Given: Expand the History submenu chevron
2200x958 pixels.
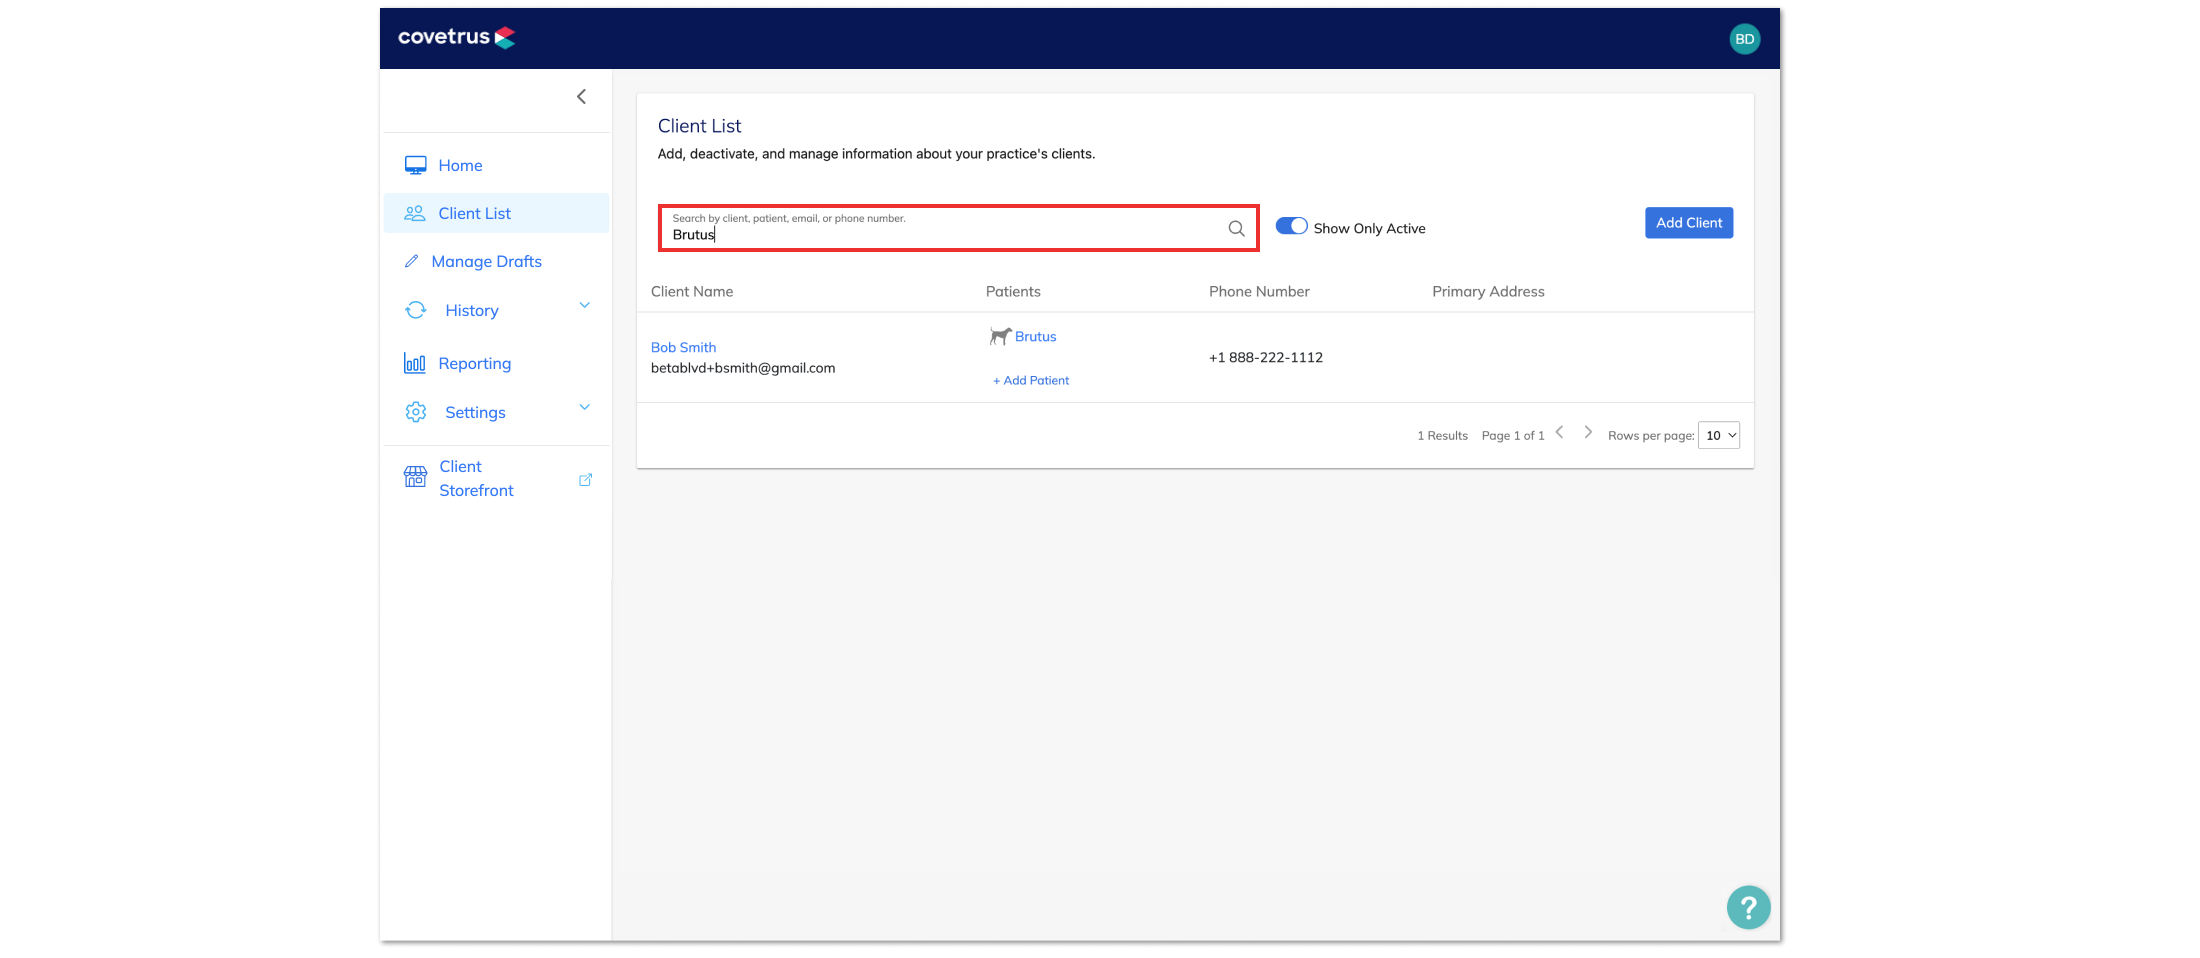Looking at the screenshot, I should click(585, 305).
